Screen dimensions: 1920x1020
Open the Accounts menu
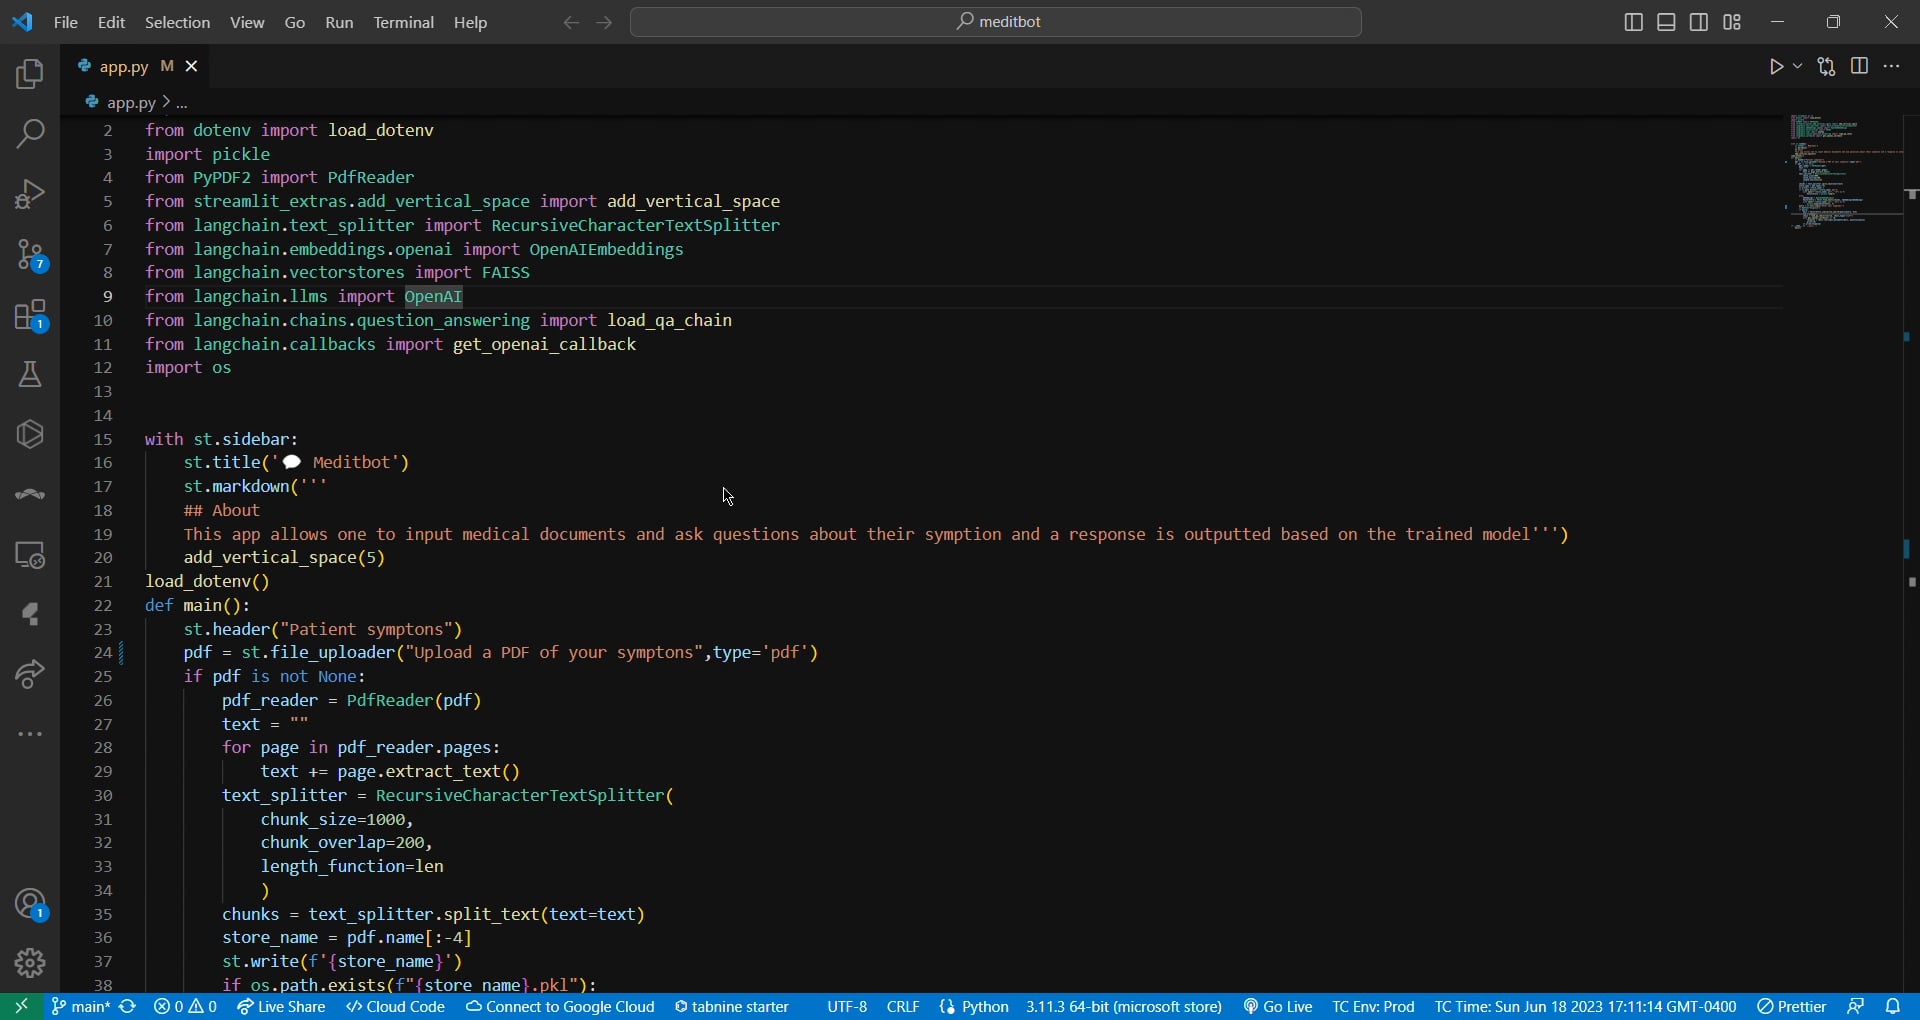coord(30,905)
